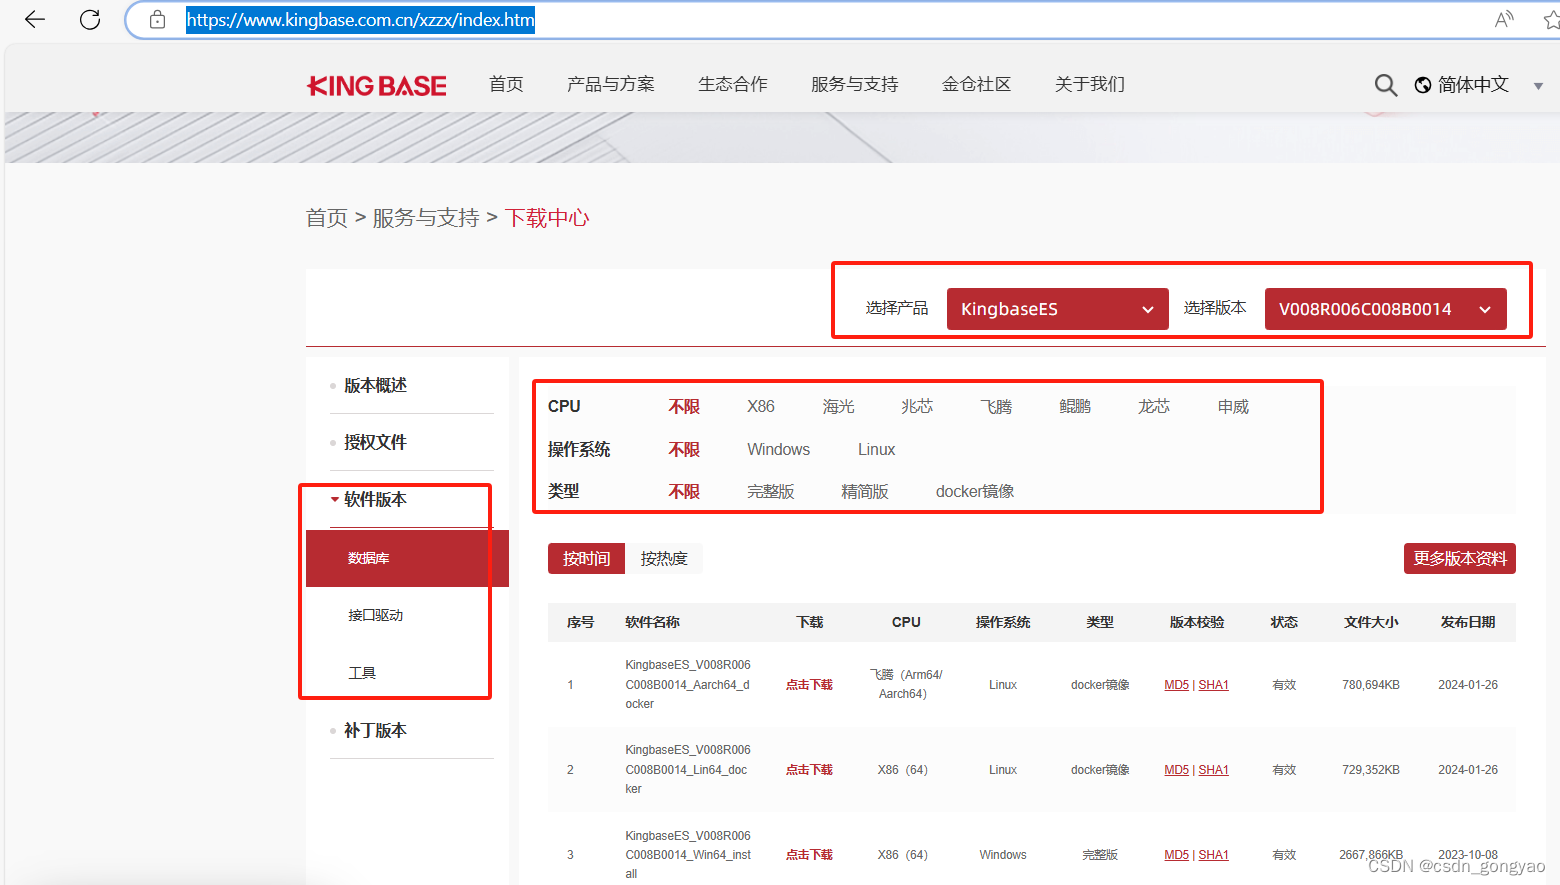Filter 类型 by docker镜像
The image size is (1560, 885).
(975, 491)
